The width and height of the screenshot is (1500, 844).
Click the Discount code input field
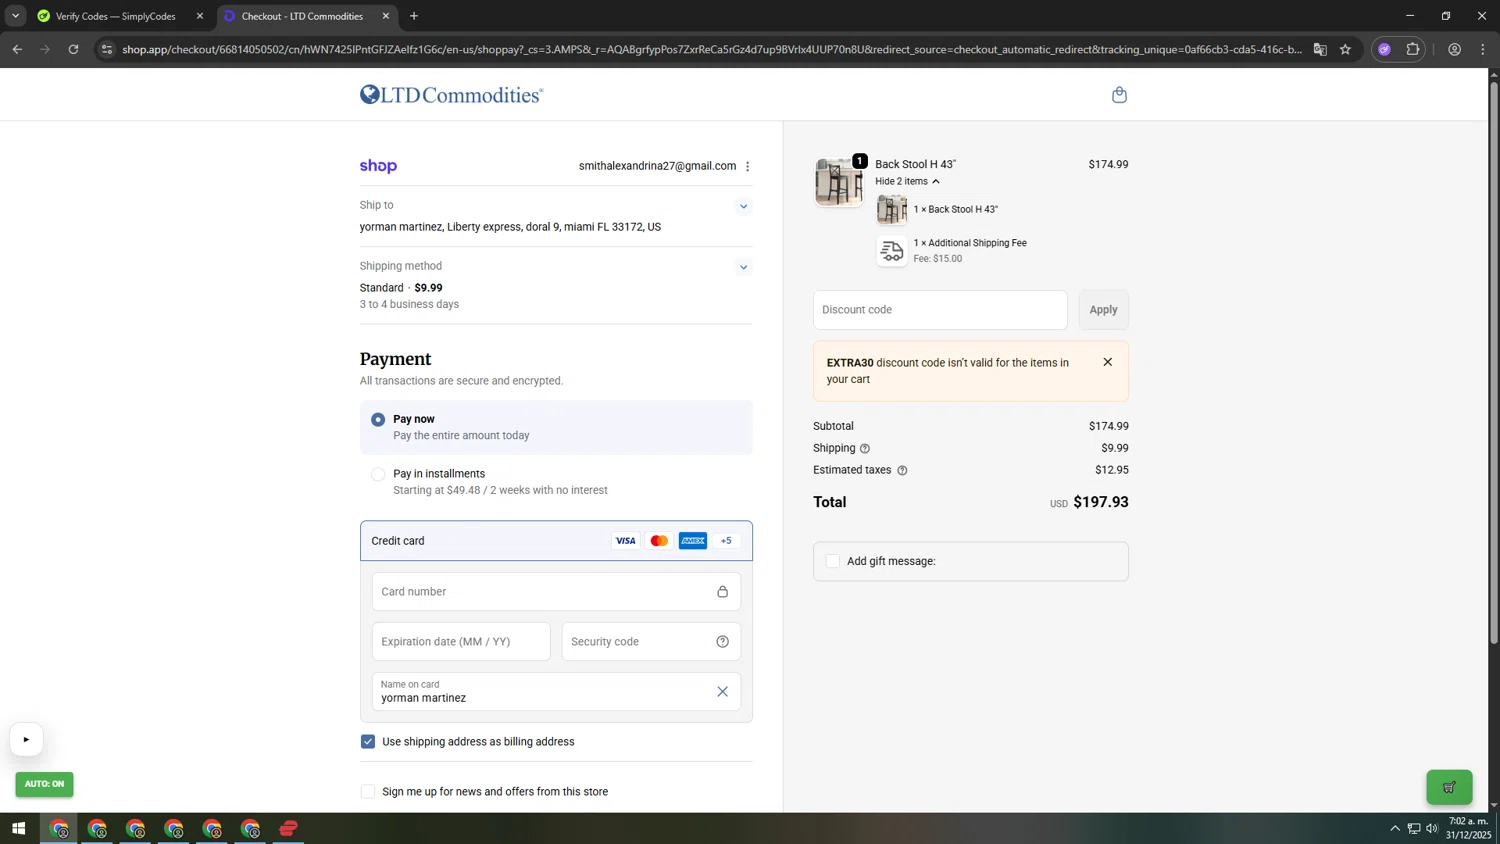(939, 310)
